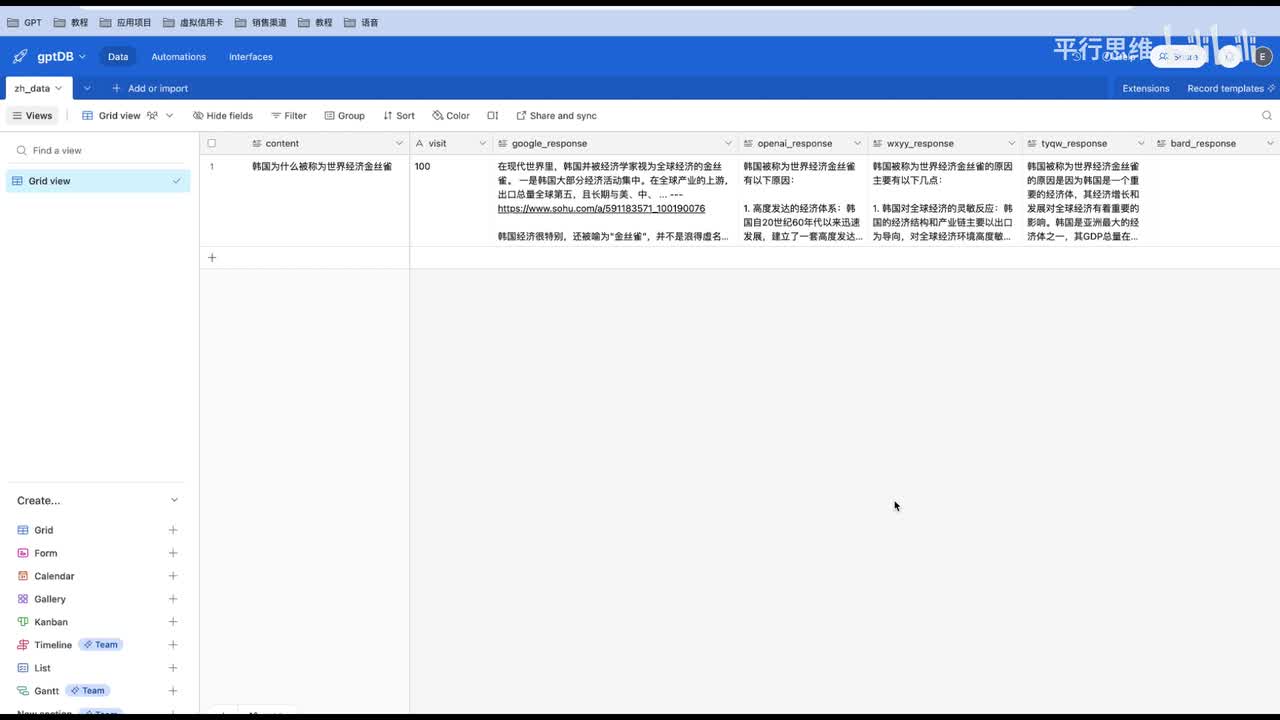Toggle the select-all rows checkbox

[x=211, y=144]
